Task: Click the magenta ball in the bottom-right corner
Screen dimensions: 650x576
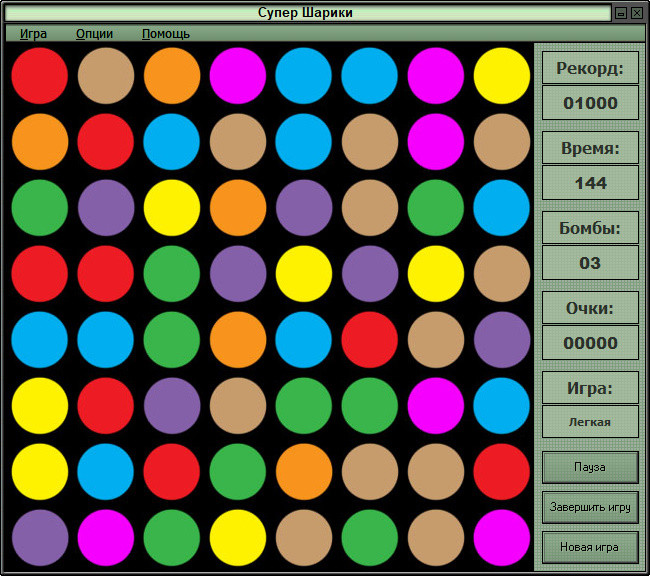Action: point(502,537)
